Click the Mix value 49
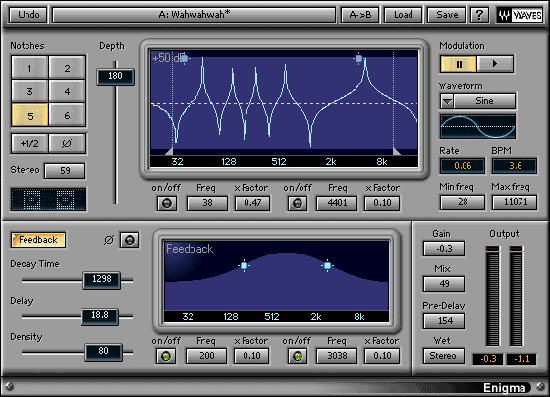Screen dimensions: 550x397 coord(444,284)
